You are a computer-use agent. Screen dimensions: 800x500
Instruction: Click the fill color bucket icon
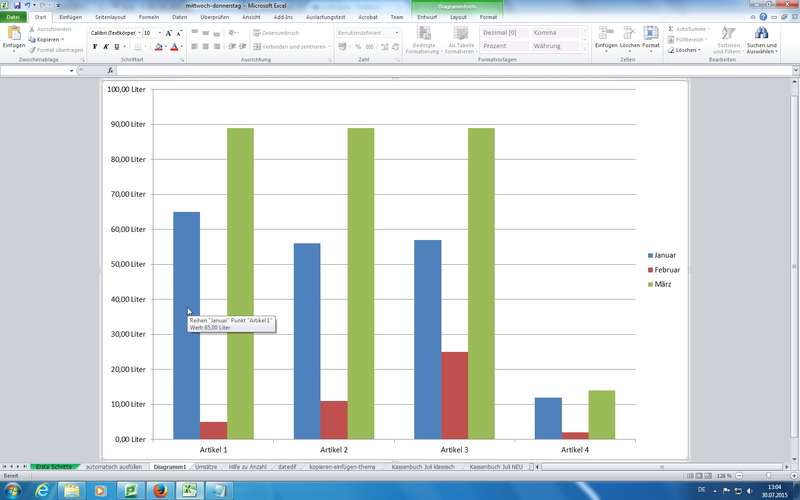point(158,47)
